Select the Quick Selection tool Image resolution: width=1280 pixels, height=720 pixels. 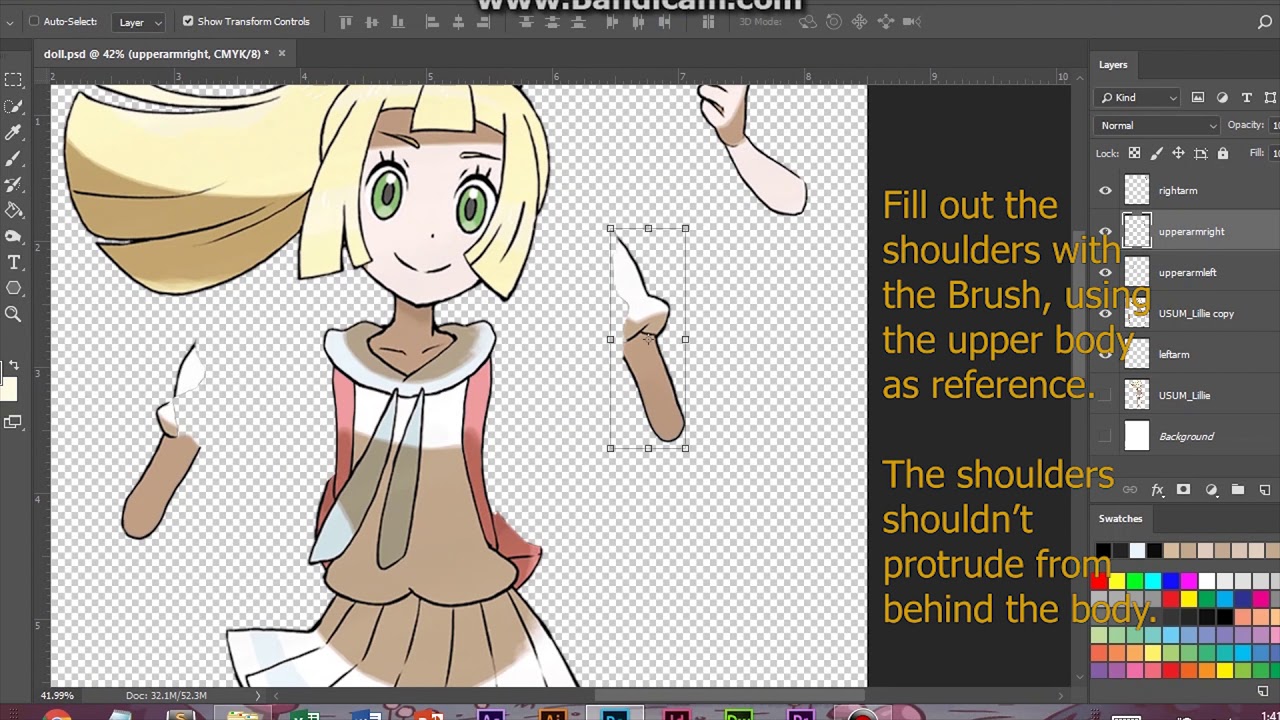point(13,106)
